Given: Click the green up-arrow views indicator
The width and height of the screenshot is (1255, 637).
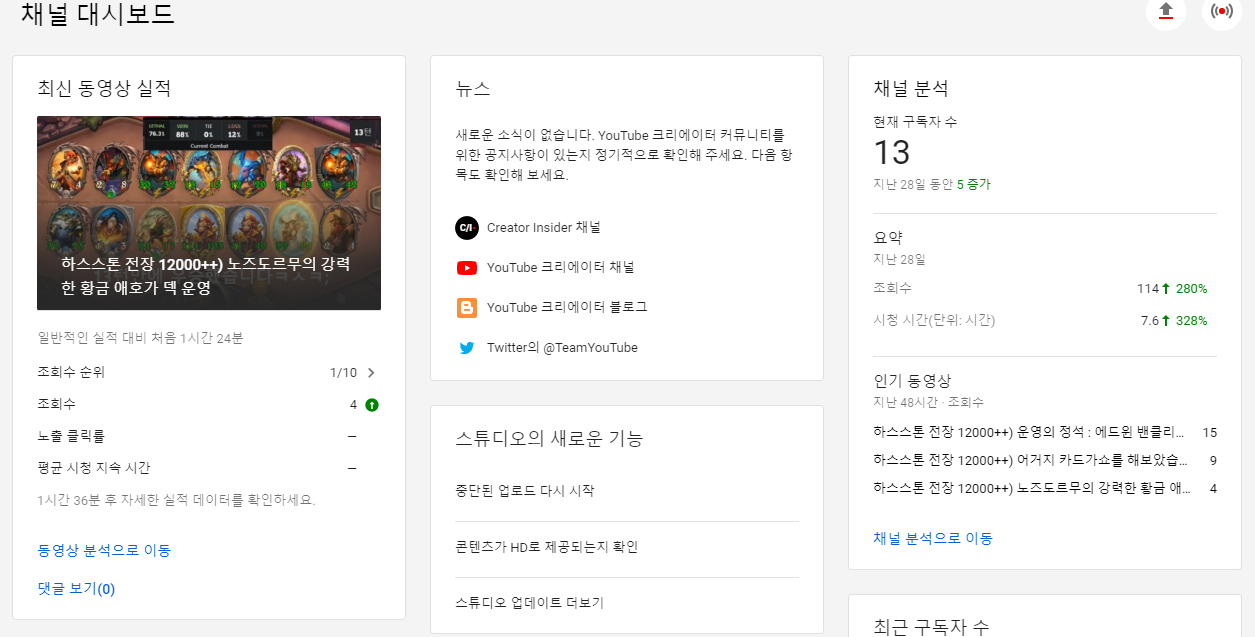Looking at the screenshot, I should [372, 405].
